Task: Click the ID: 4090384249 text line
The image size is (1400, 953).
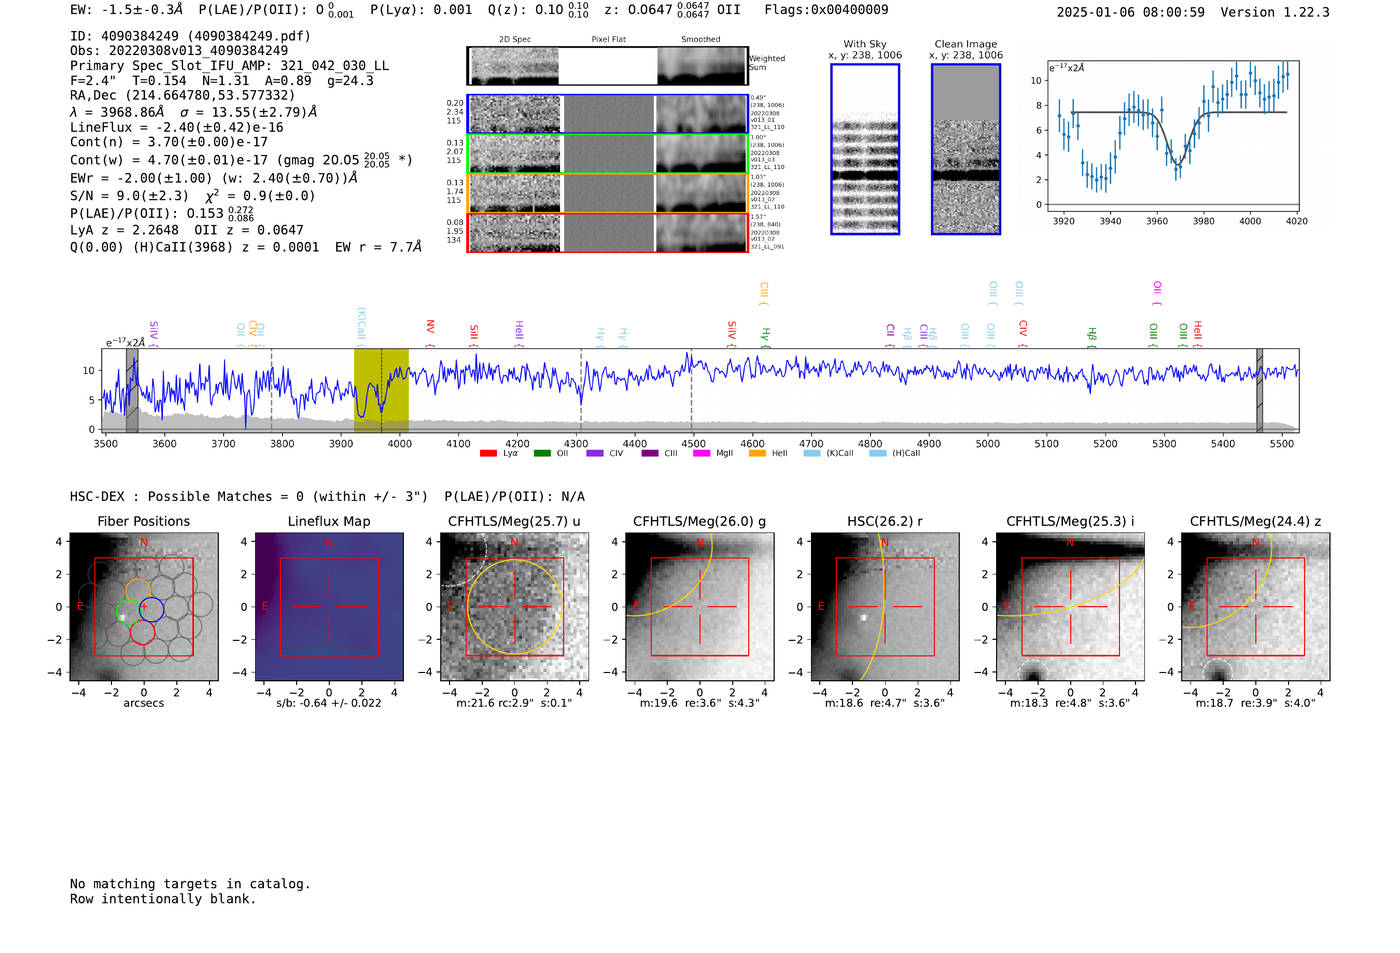Action: coord(190,36)
